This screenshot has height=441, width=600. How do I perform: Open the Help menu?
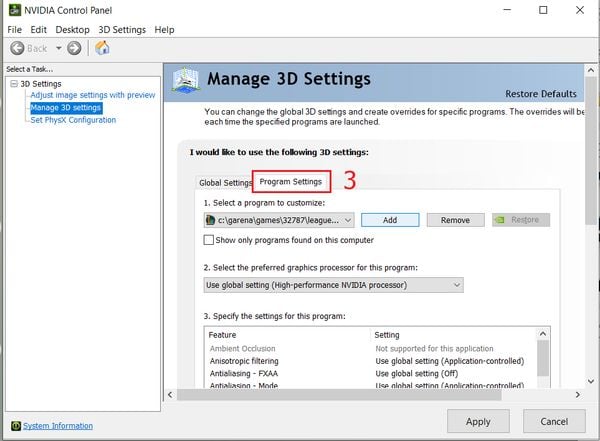click(x=164, y=29)
